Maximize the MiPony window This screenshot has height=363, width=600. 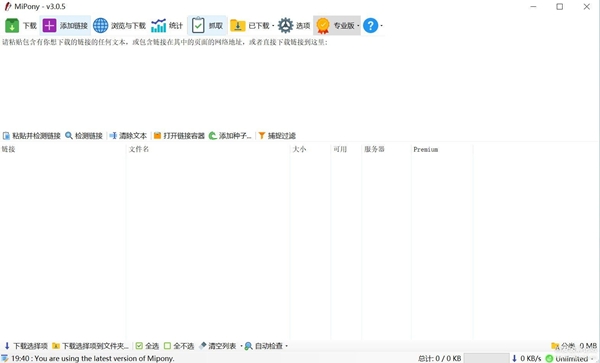559,7
